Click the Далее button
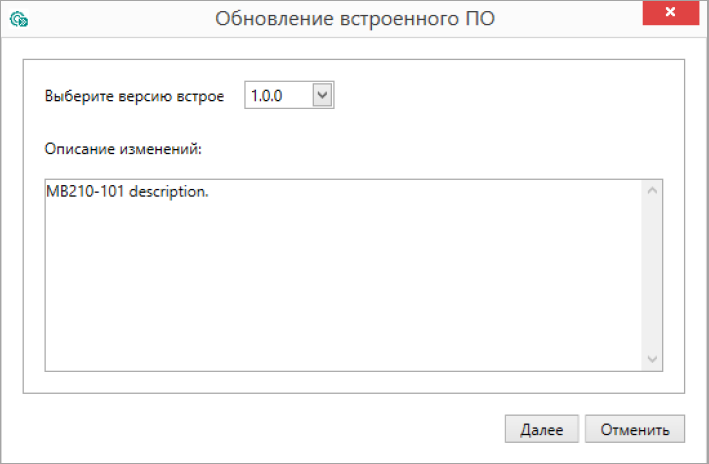The width and height of the screenshot is (709, 464). coord(541,429)
